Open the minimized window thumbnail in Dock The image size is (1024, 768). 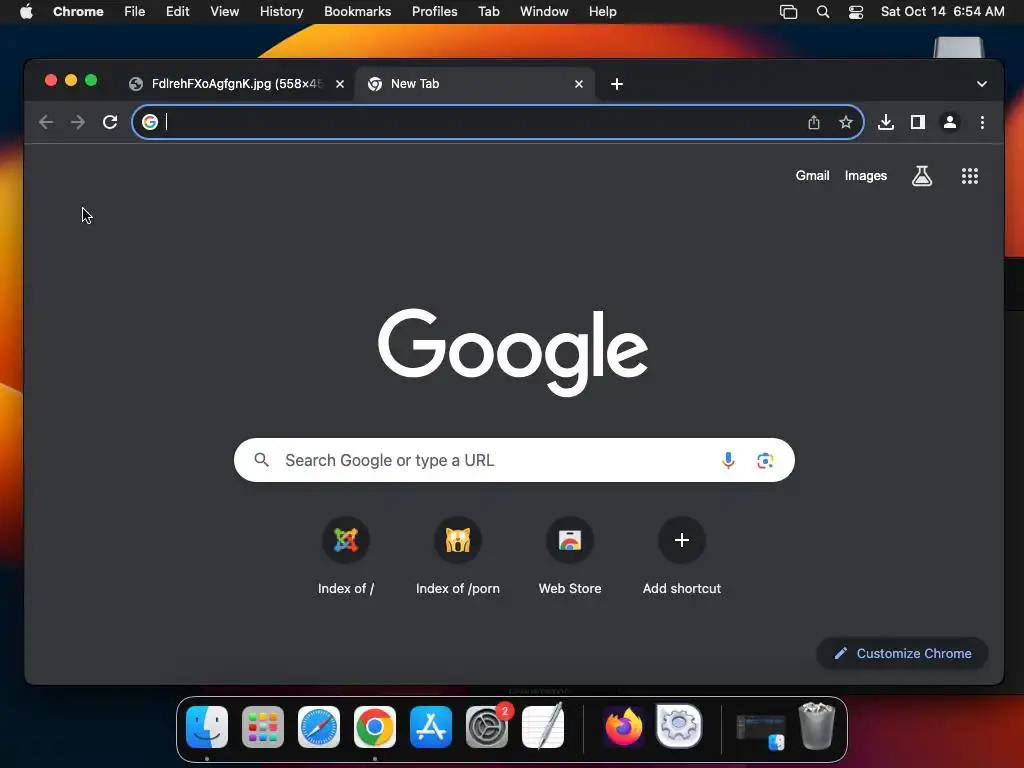coord(760,732)
